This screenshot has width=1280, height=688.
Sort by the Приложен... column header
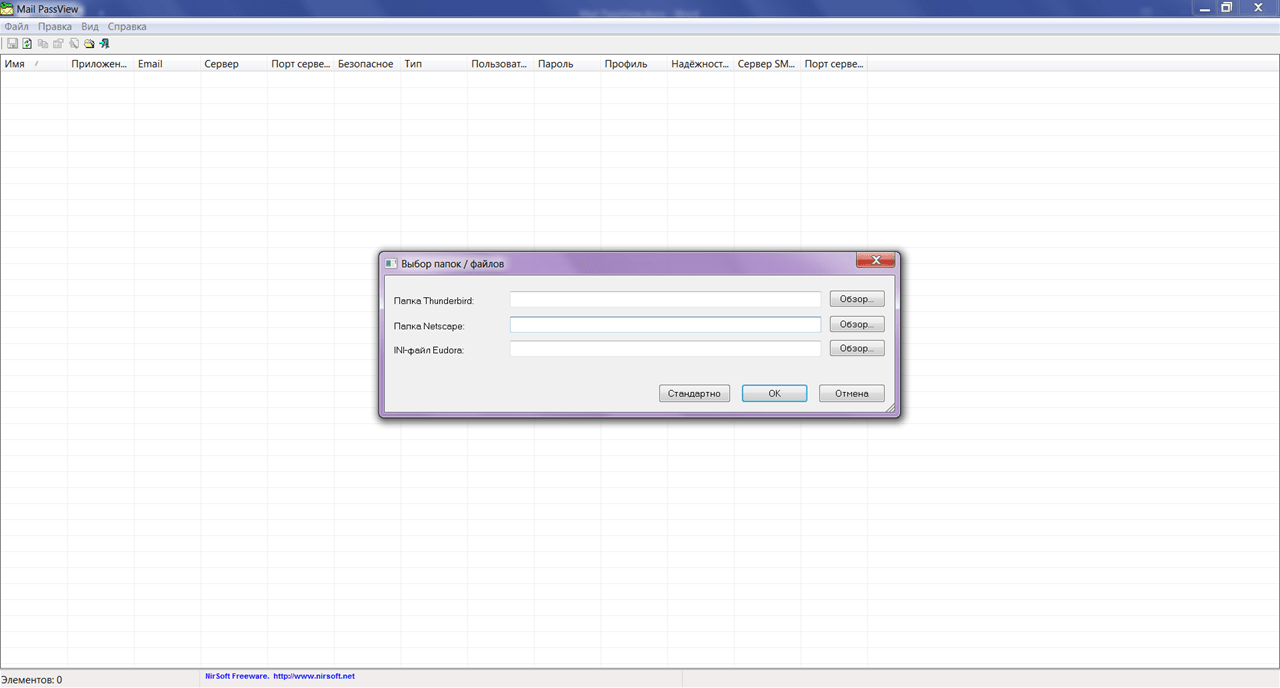point(100,64)
